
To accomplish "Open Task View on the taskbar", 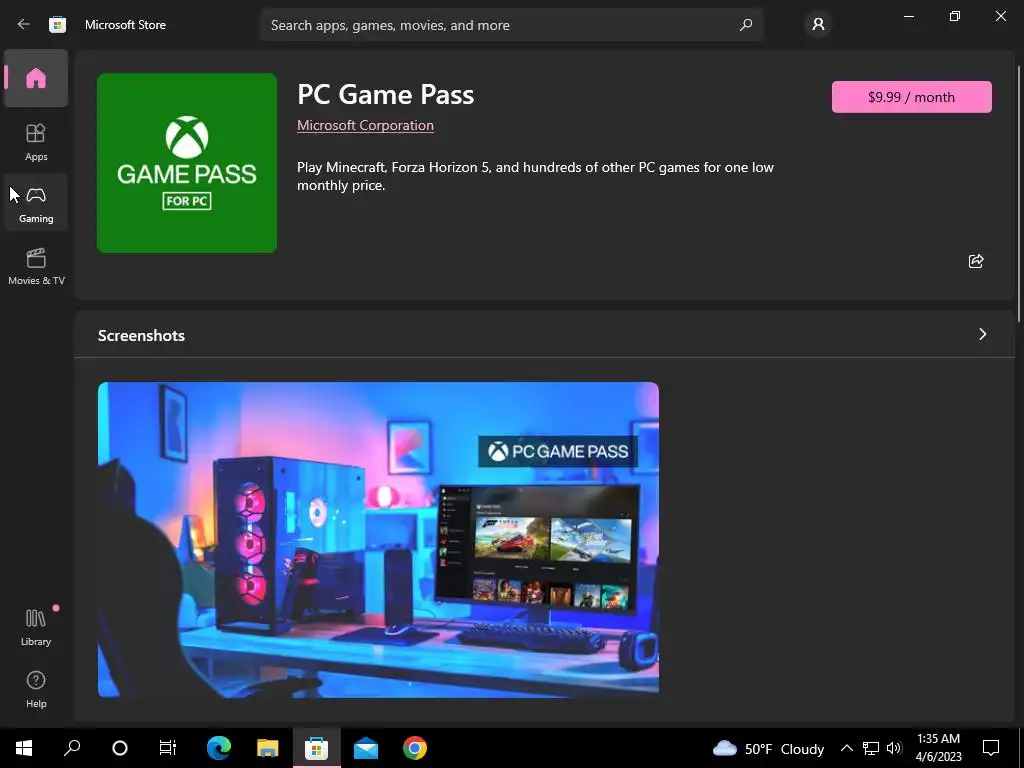I will click(168, 748).
